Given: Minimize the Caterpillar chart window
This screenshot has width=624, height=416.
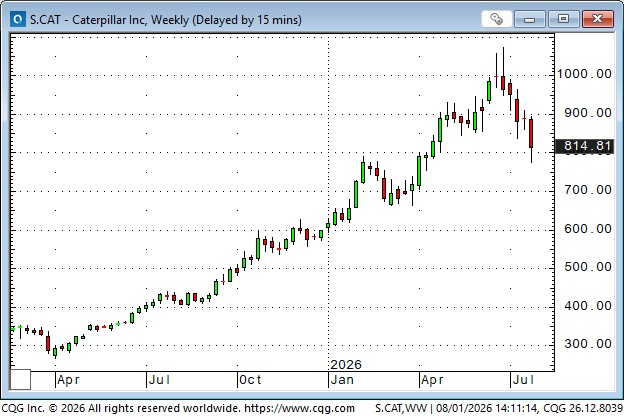Looking at the screenshot, I should coord(529,19).
